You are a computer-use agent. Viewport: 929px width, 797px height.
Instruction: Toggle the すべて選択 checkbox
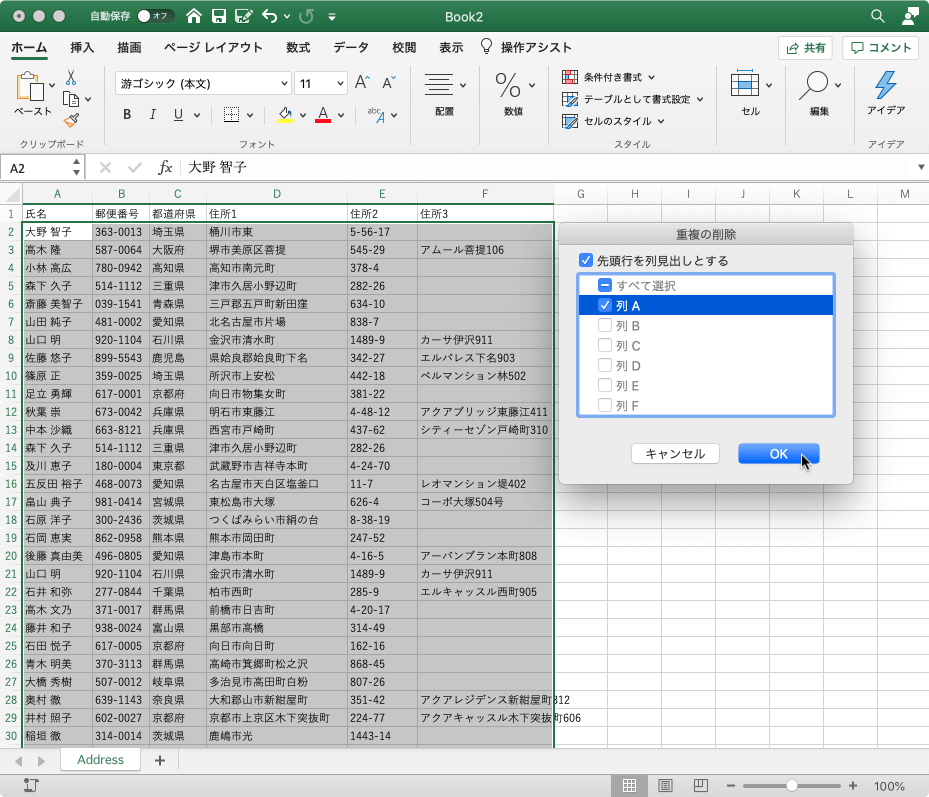[x=604, y=285]
